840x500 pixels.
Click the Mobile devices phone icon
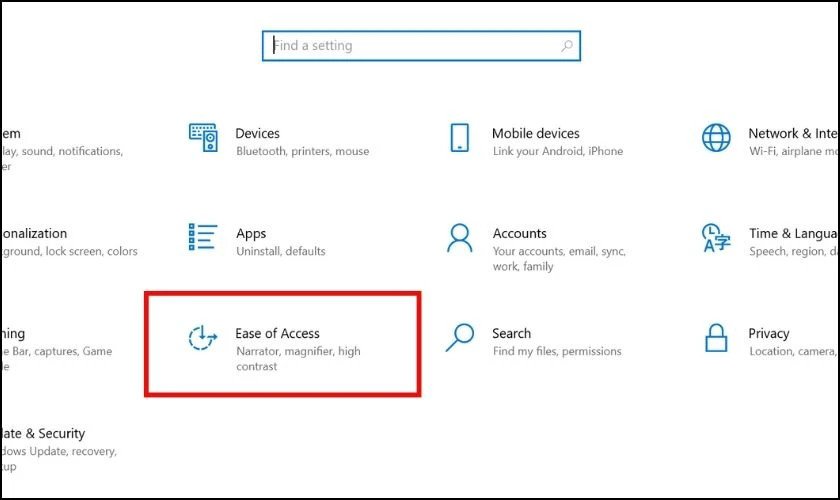[460, 138]
